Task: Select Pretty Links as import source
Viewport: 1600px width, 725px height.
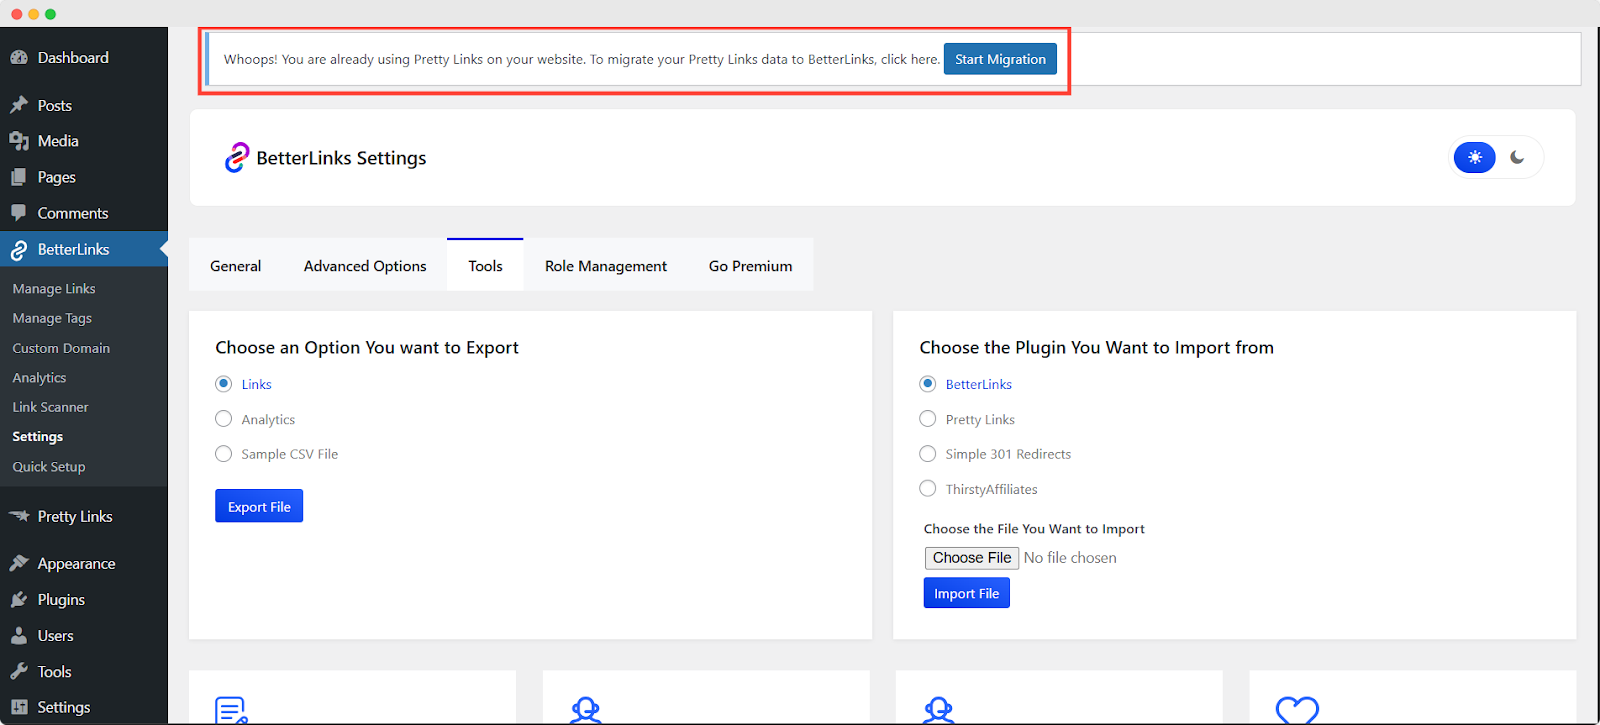Action: [928, 419]
